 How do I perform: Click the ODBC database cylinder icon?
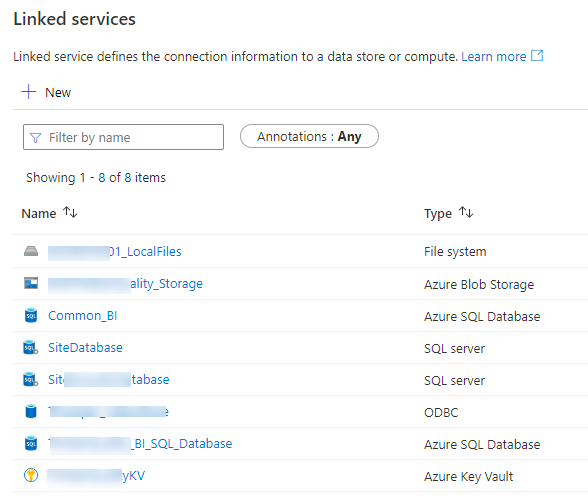point(31,411)
